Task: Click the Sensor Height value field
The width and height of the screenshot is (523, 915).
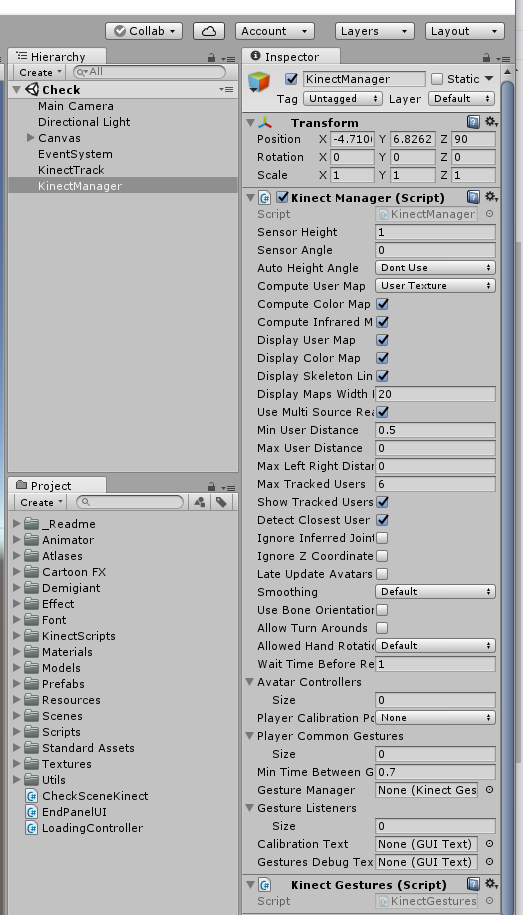Action: (435, 232)
